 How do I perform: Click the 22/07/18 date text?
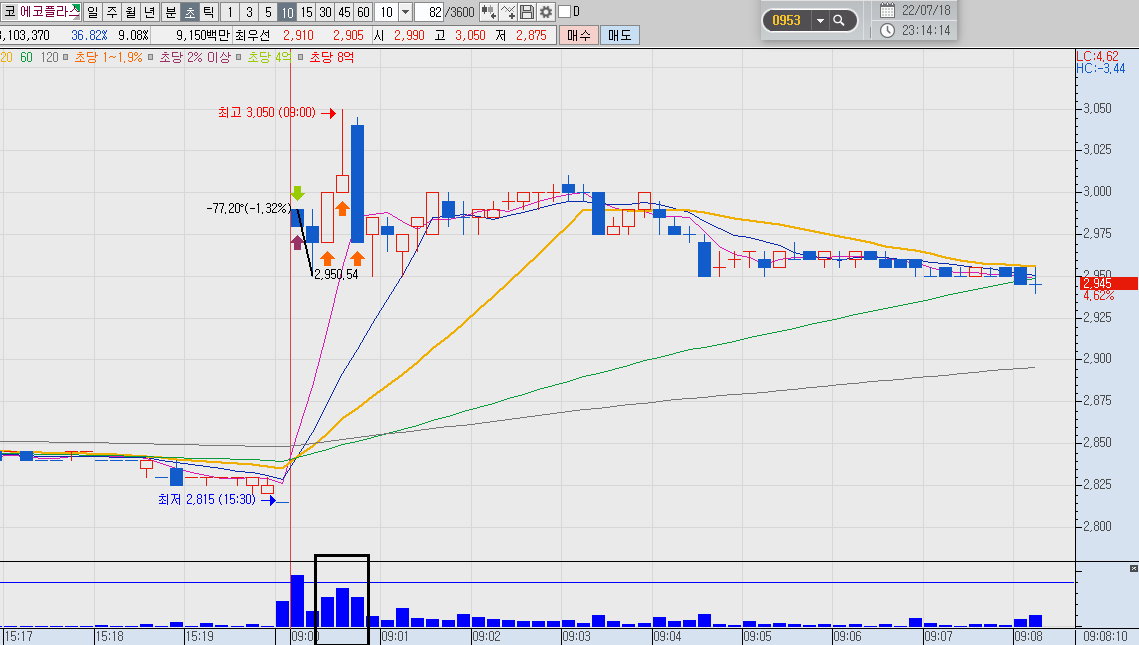tap(926, 10)
